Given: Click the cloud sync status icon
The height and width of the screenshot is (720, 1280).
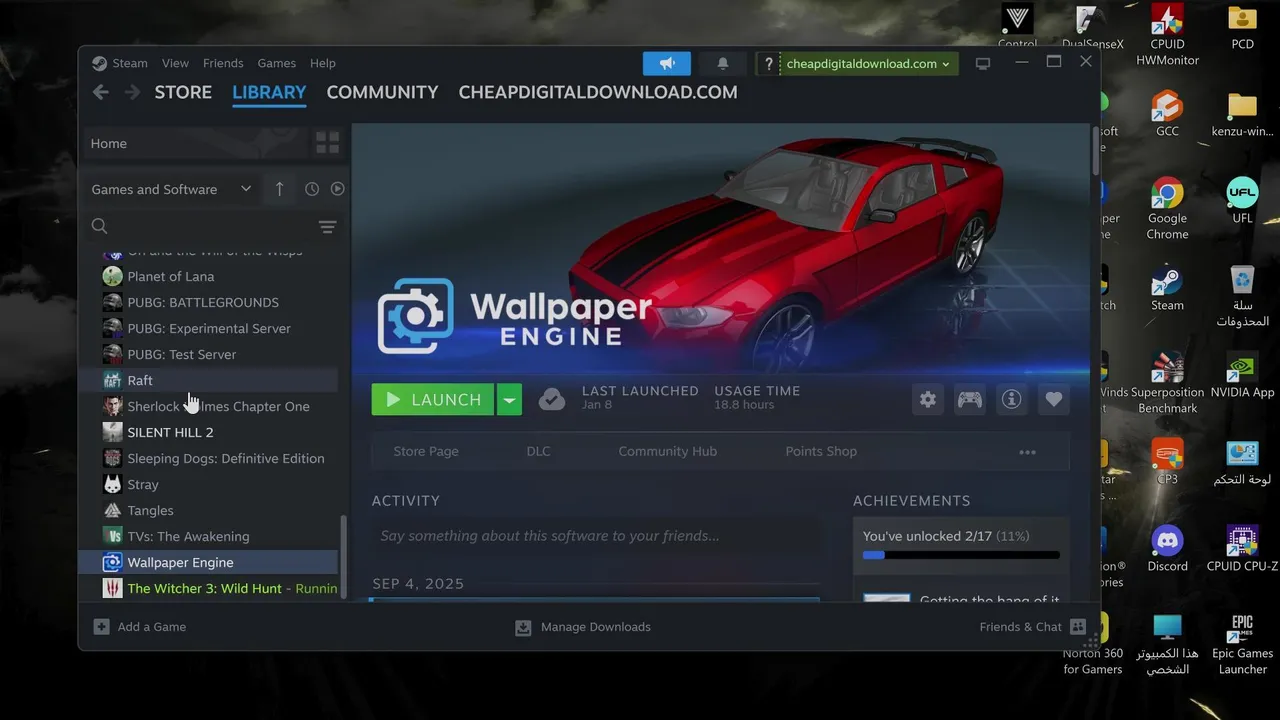Looking at the screenshot, I should [552, 399].
